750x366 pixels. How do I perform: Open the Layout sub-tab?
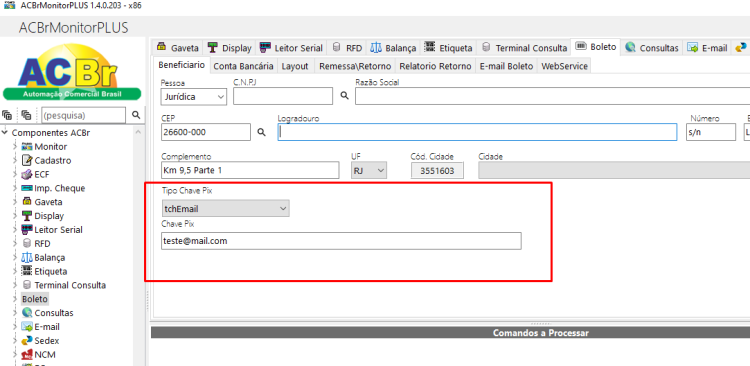tap(295, 66)
